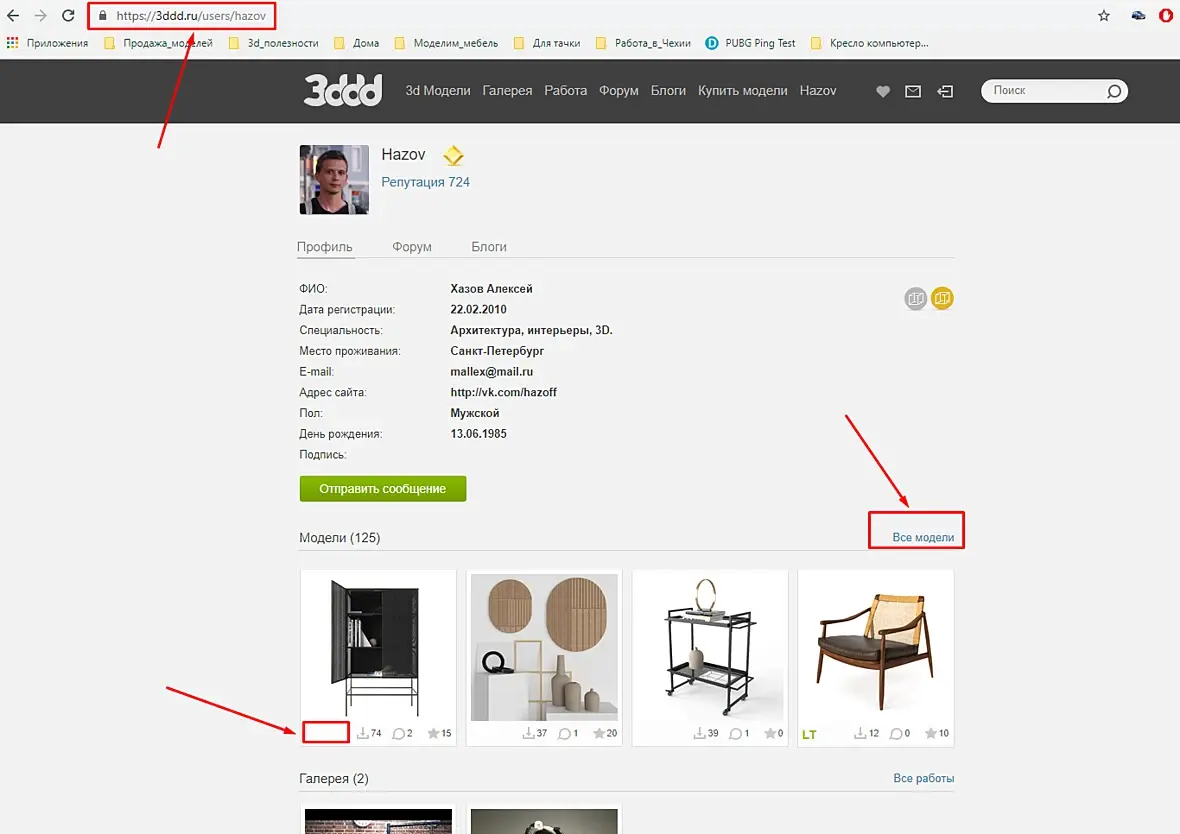1180x834 pixels.
Task: Open the bar cart model thumbnail
Action: pyautogui.click(x=710, y=647)
